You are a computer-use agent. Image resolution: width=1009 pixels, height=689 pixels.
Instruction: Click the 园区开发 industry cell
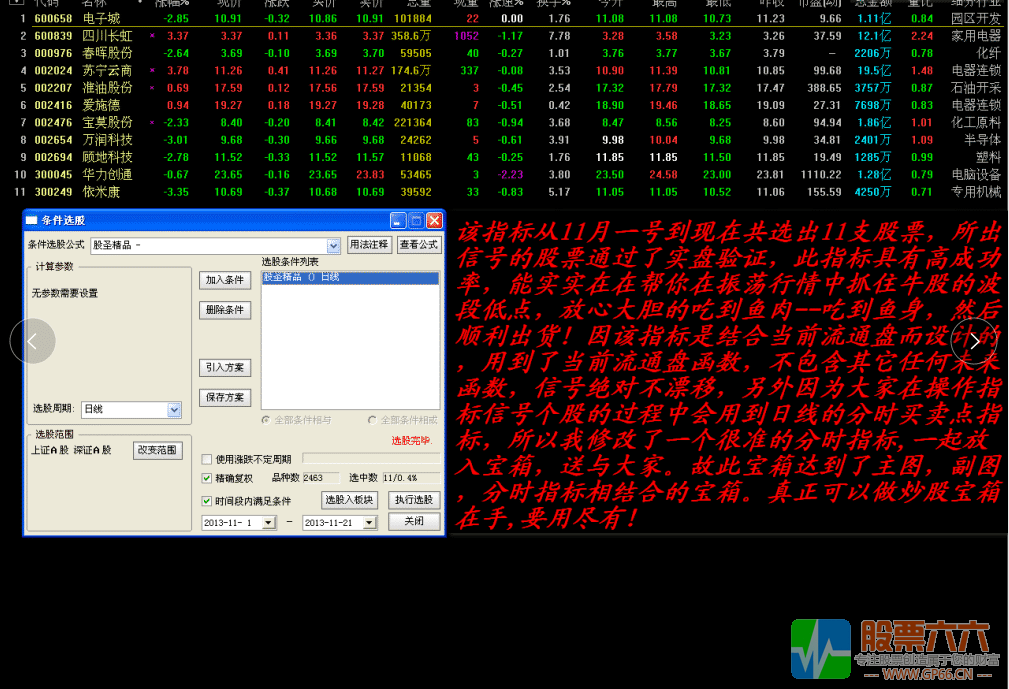pos(976,19)
